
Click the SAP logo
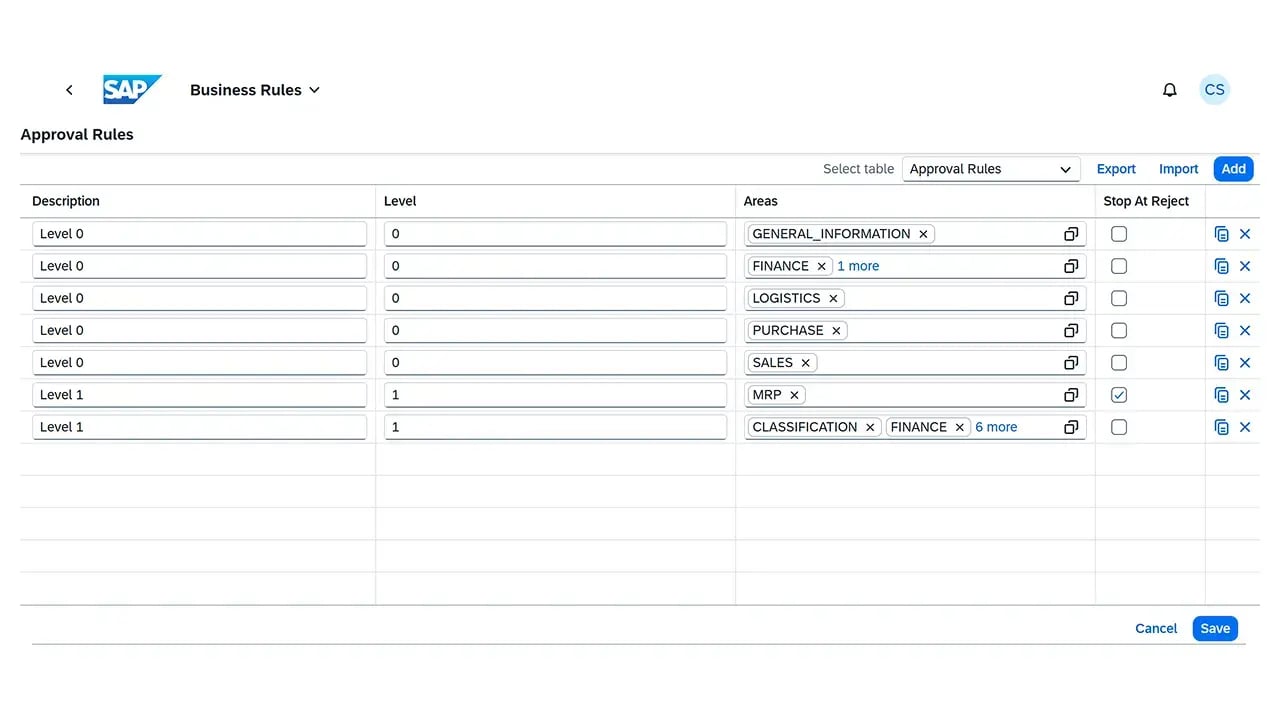(132, 90)
